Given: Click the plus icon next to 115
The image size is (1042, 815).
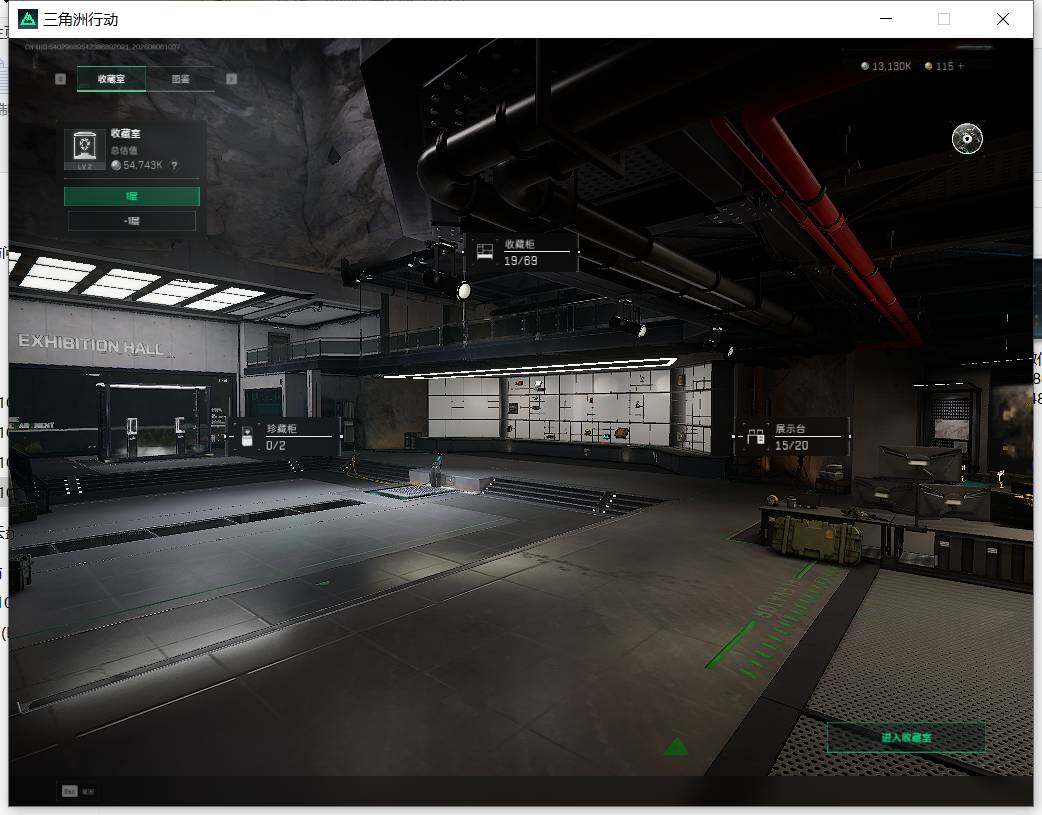Looking at the screenshot, I should [960, 66].
